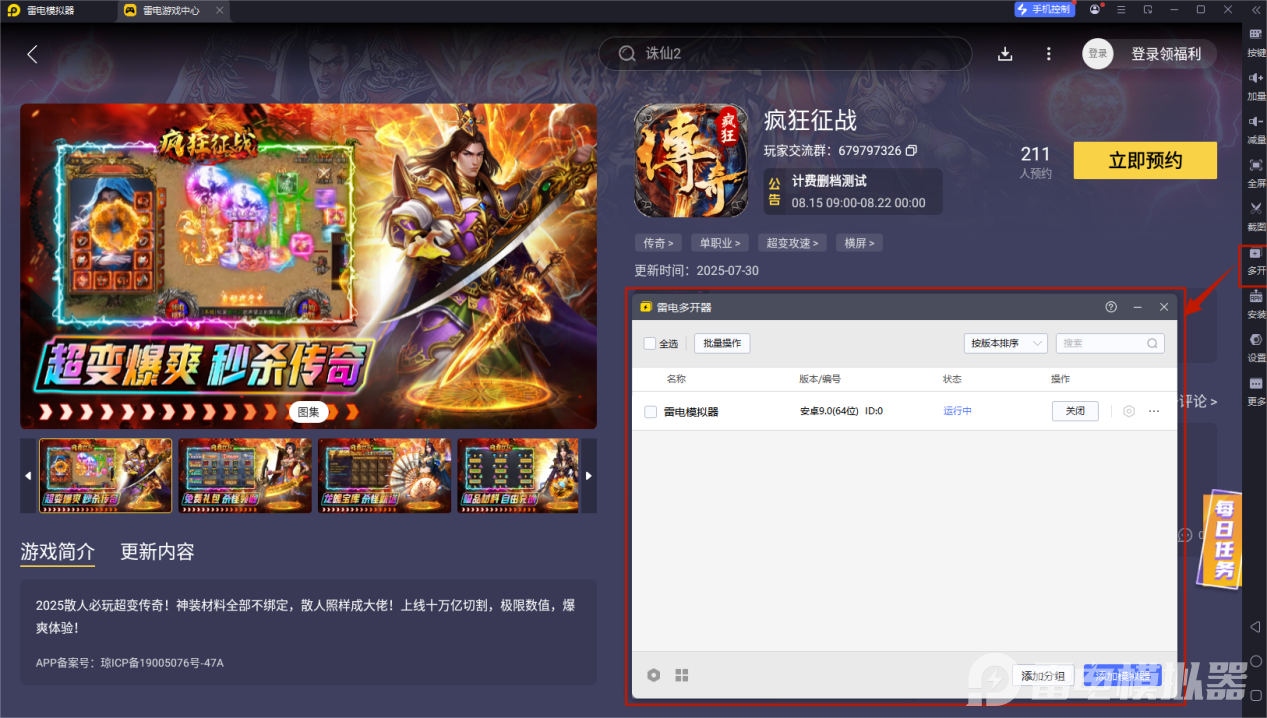1267x718 pixels.
Task: Click the 运行中 status text
Action: [957, 411]
